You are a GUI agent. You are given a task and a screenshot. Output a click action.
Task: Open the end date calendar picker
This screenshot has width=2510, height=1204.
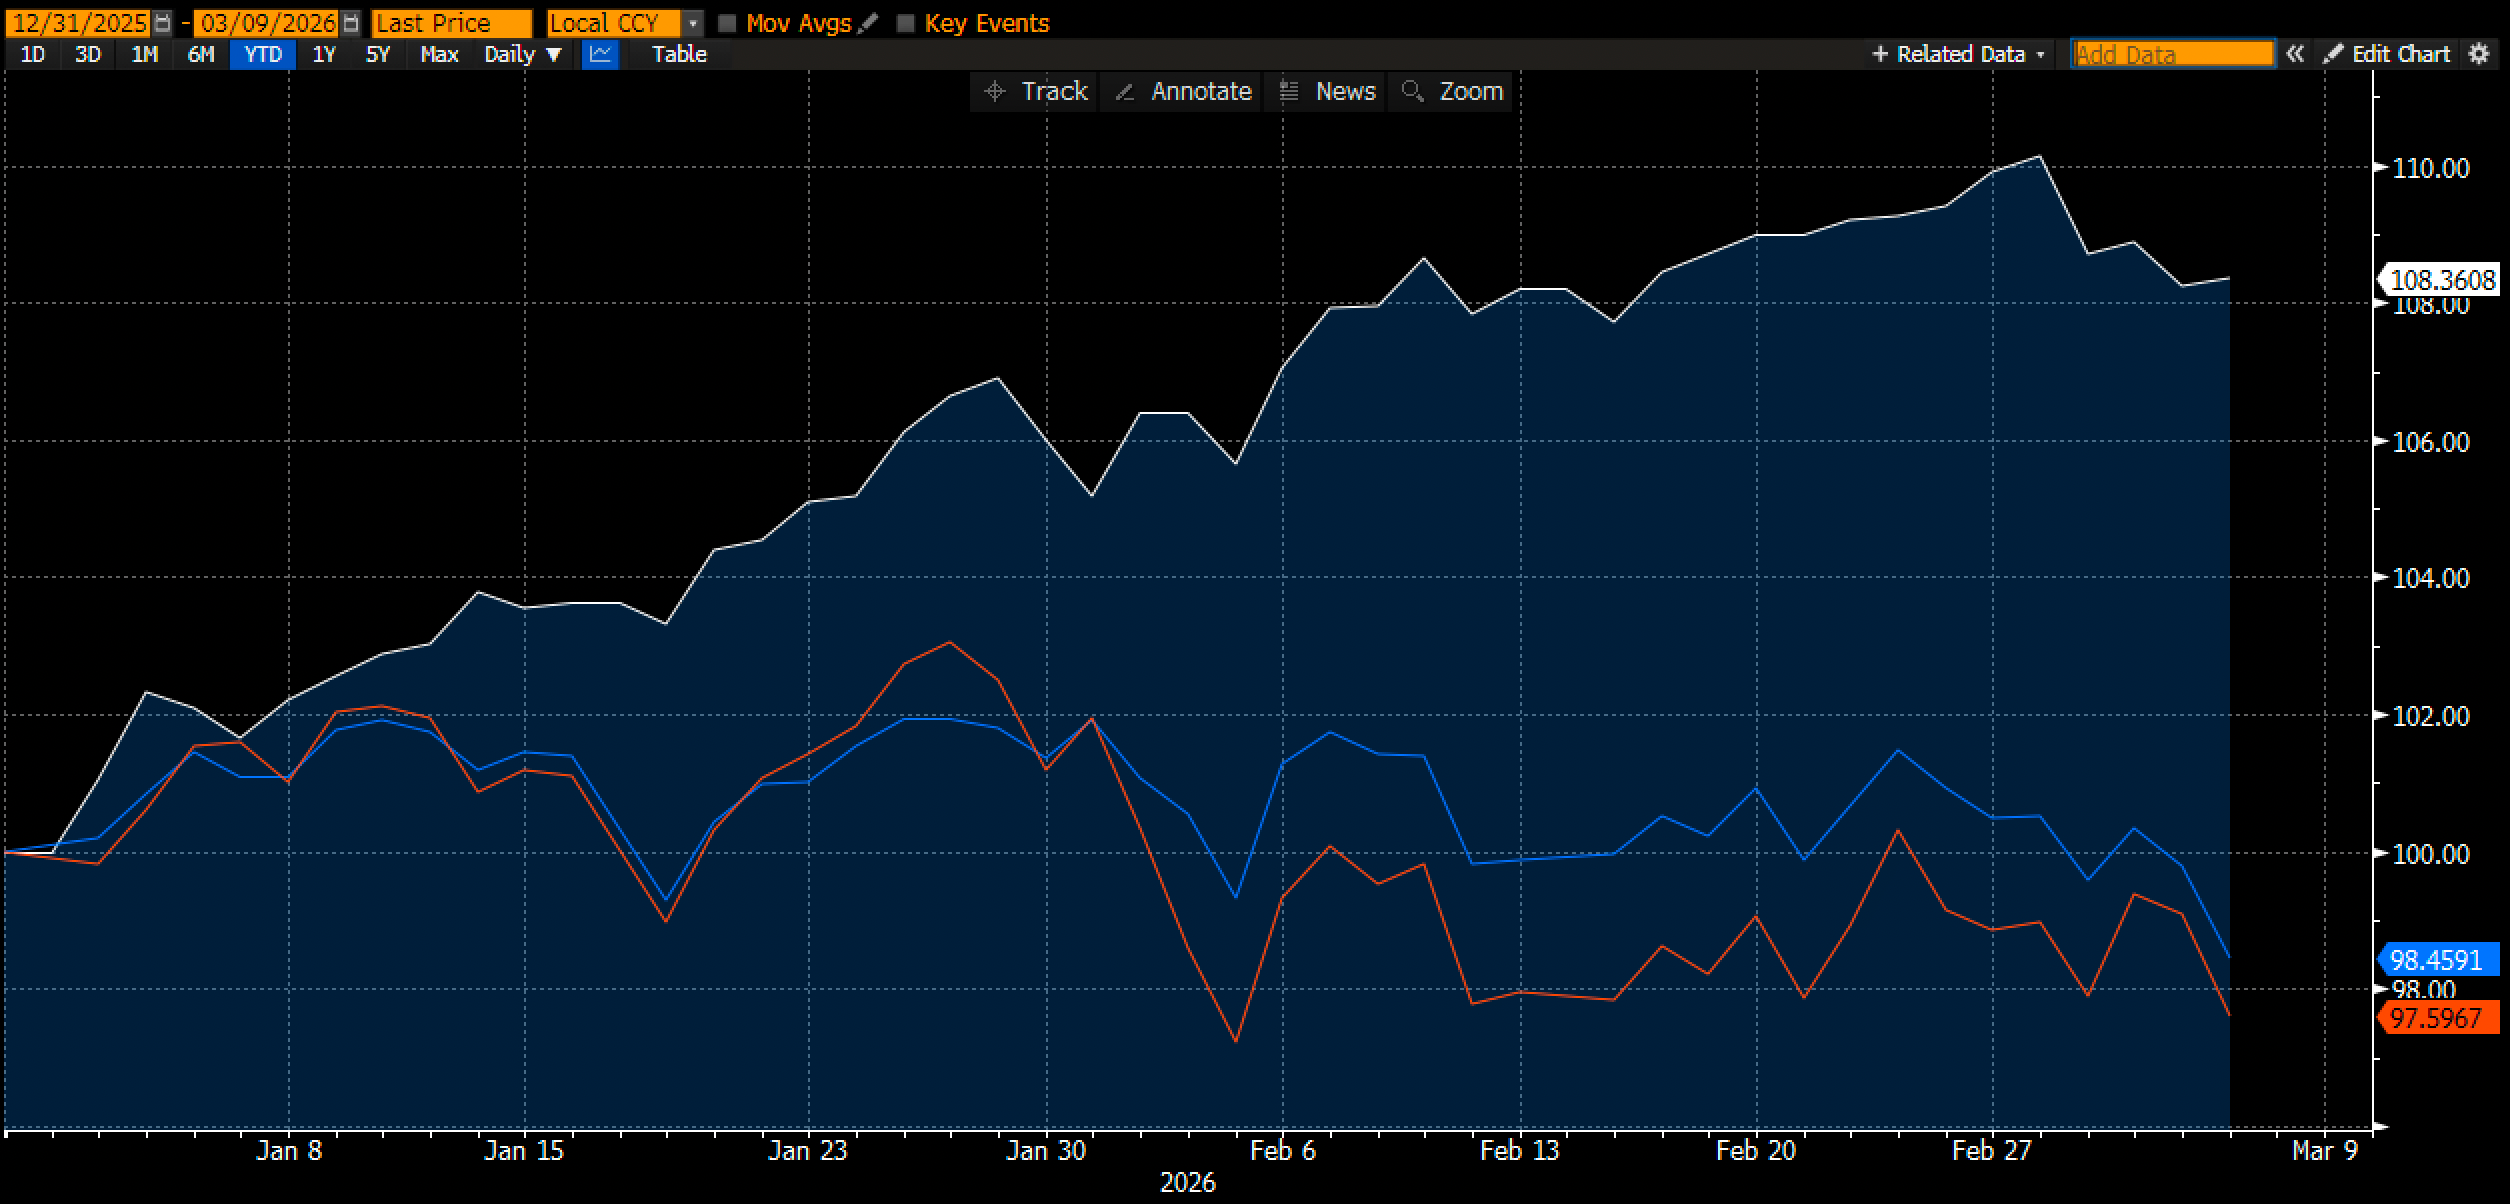(x=350, y=23)
